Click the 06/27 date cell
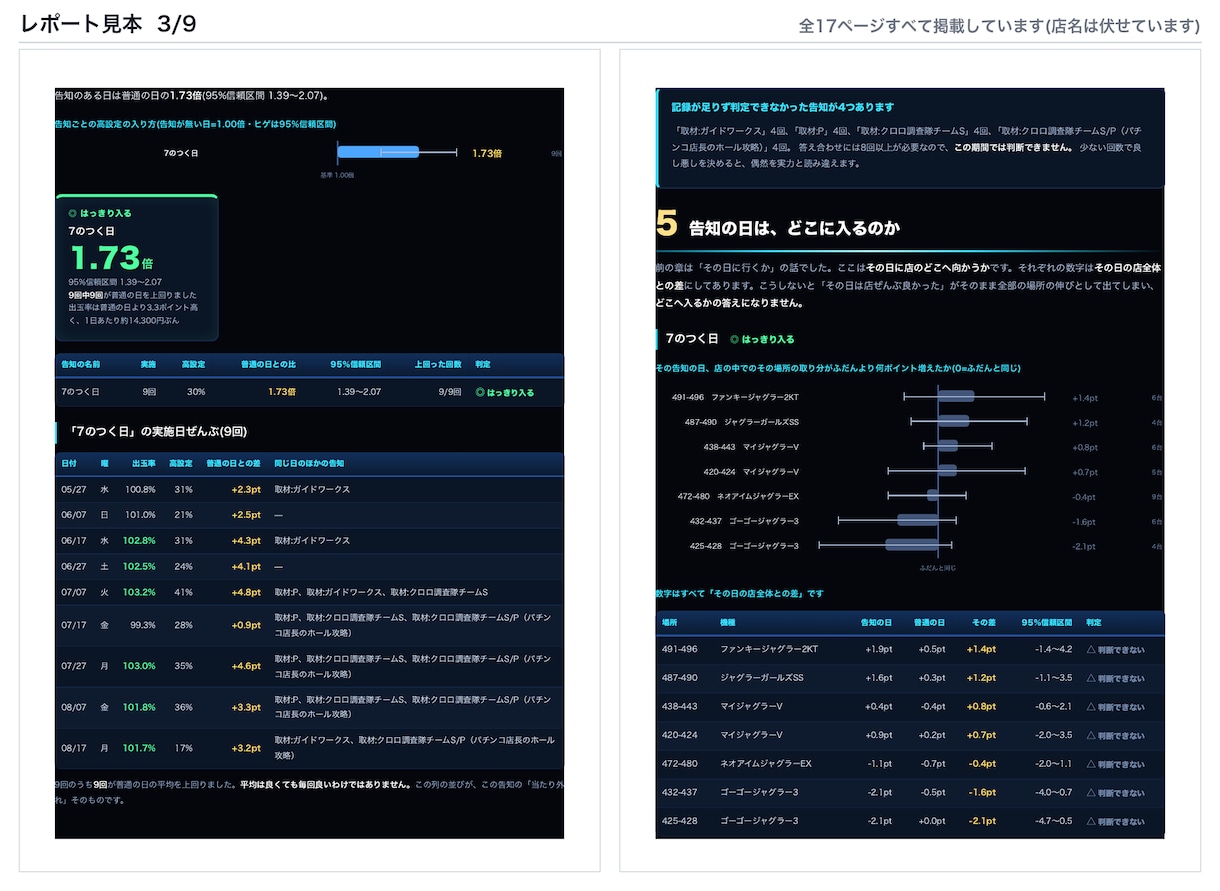 [x=74, y=567]
